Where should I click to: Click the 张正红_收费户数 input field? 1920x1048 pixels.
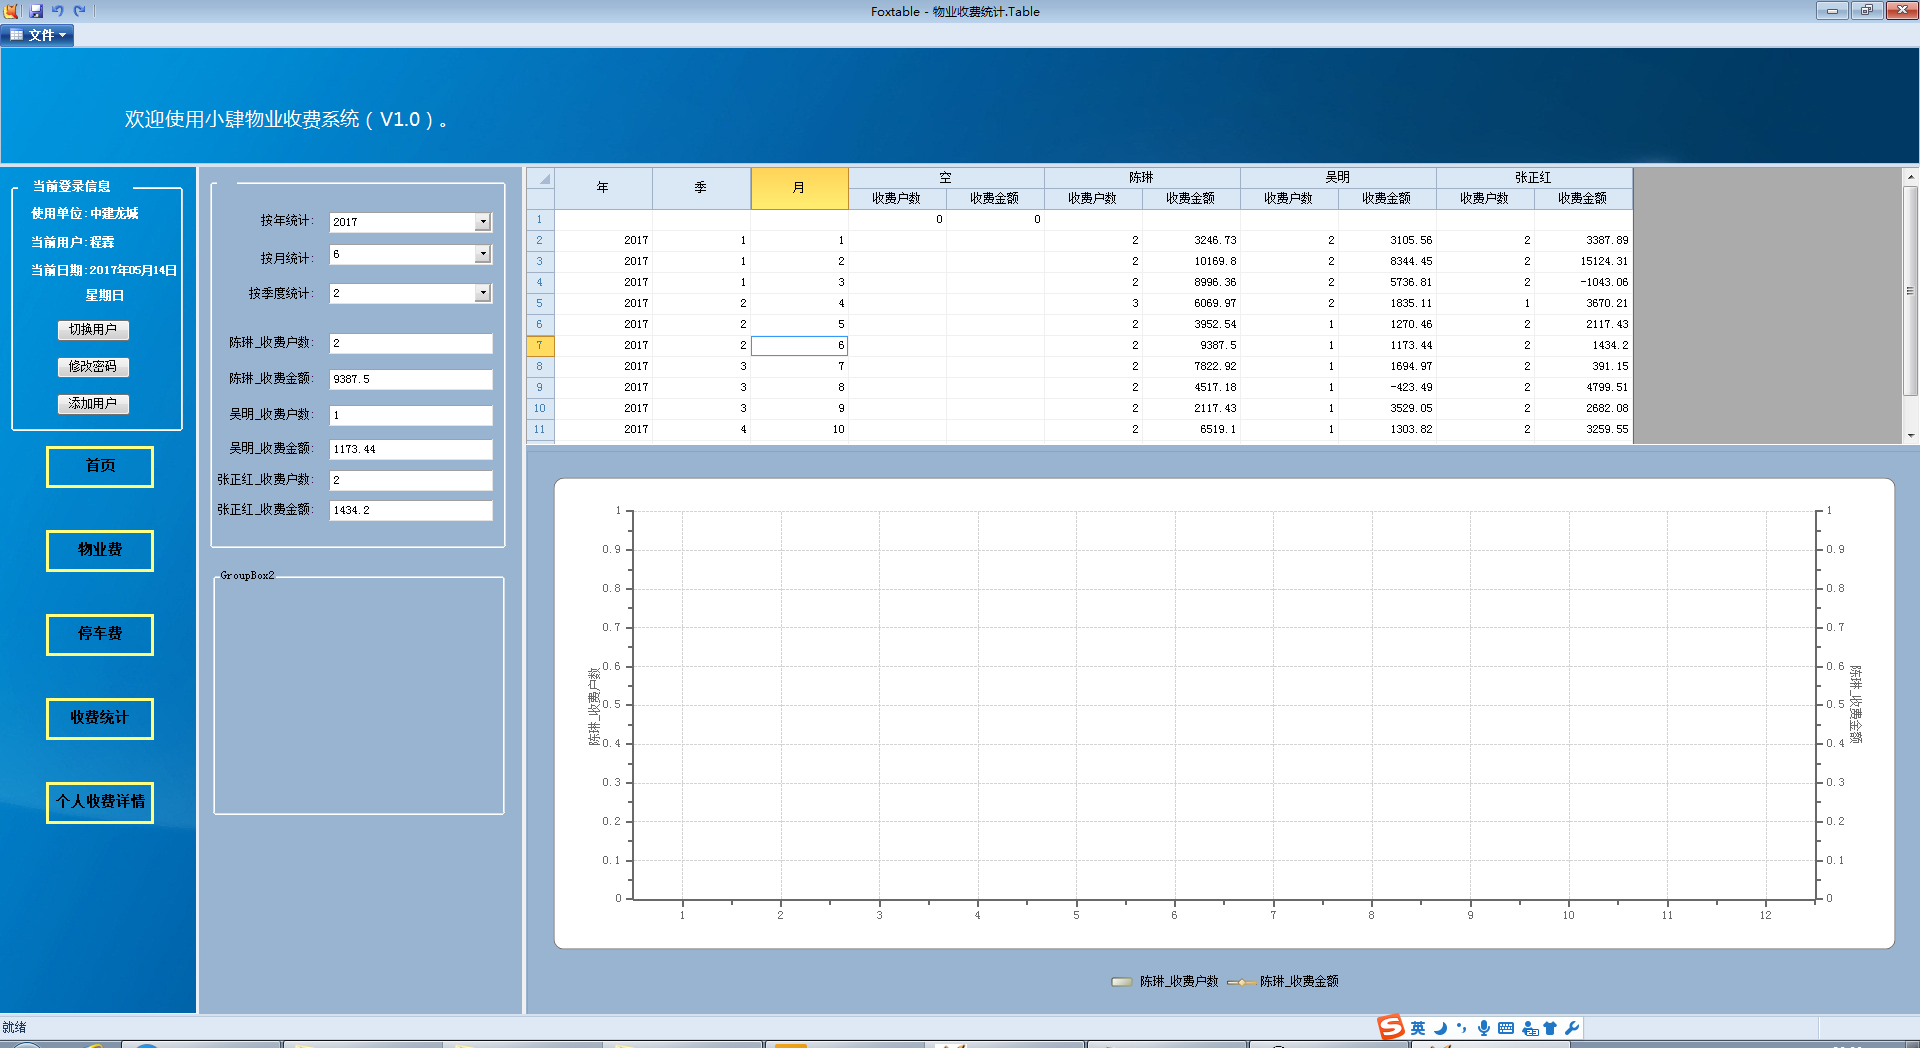[x=411, y=480]
